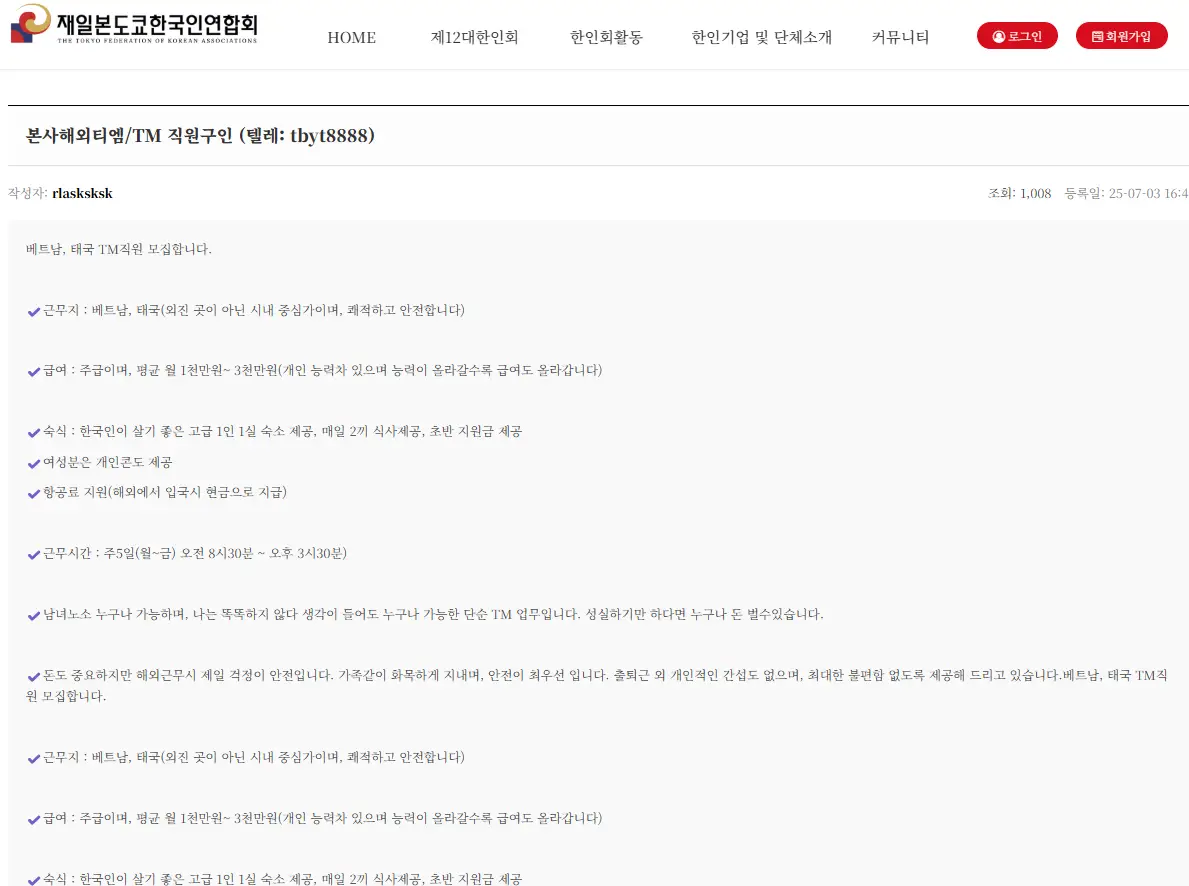Viewport: 1189px width, 886px height.
Task: Click the 회원가입 button
Action: pos(1122,36)
